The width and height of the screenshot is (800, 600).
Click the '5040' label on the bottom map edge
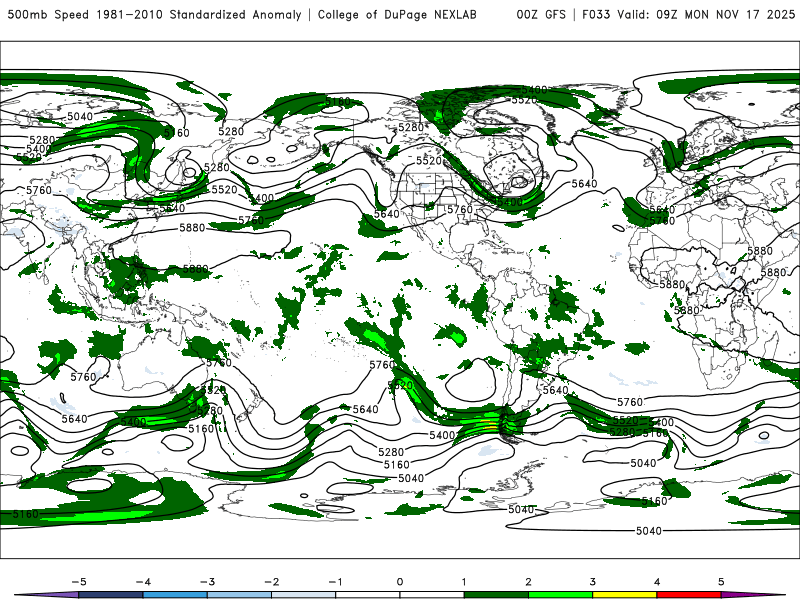pos(648,531)
